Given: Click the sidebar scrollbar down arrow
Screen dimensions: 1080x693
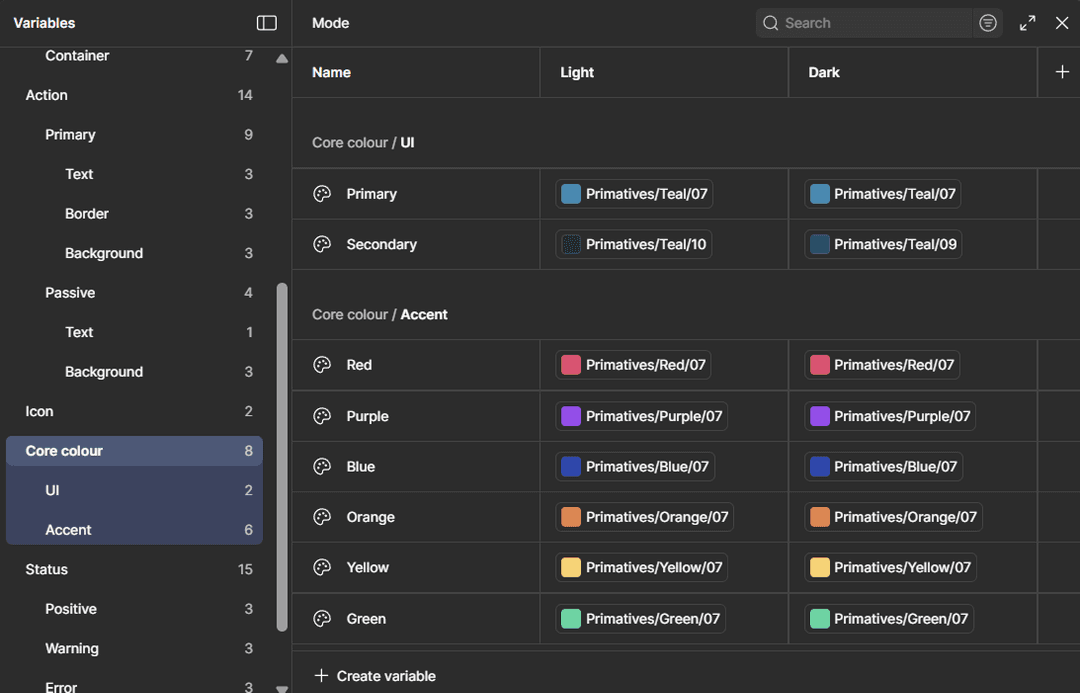Looking at the screenshot, I should tap(280, 686).
